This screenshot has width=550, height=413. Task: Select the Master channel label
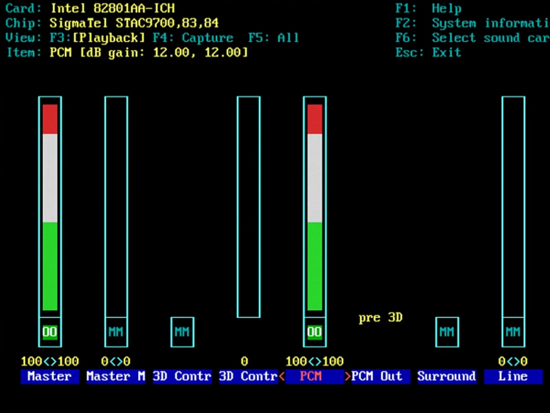pos(50,377)
